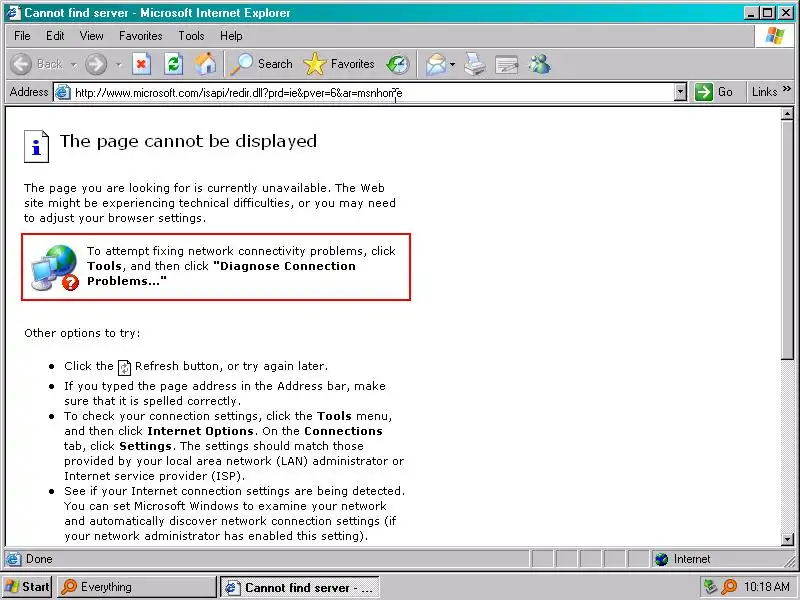800x600 pixels.
Task: Refresh the page using the toolbar icon
Action: [173, 64]
